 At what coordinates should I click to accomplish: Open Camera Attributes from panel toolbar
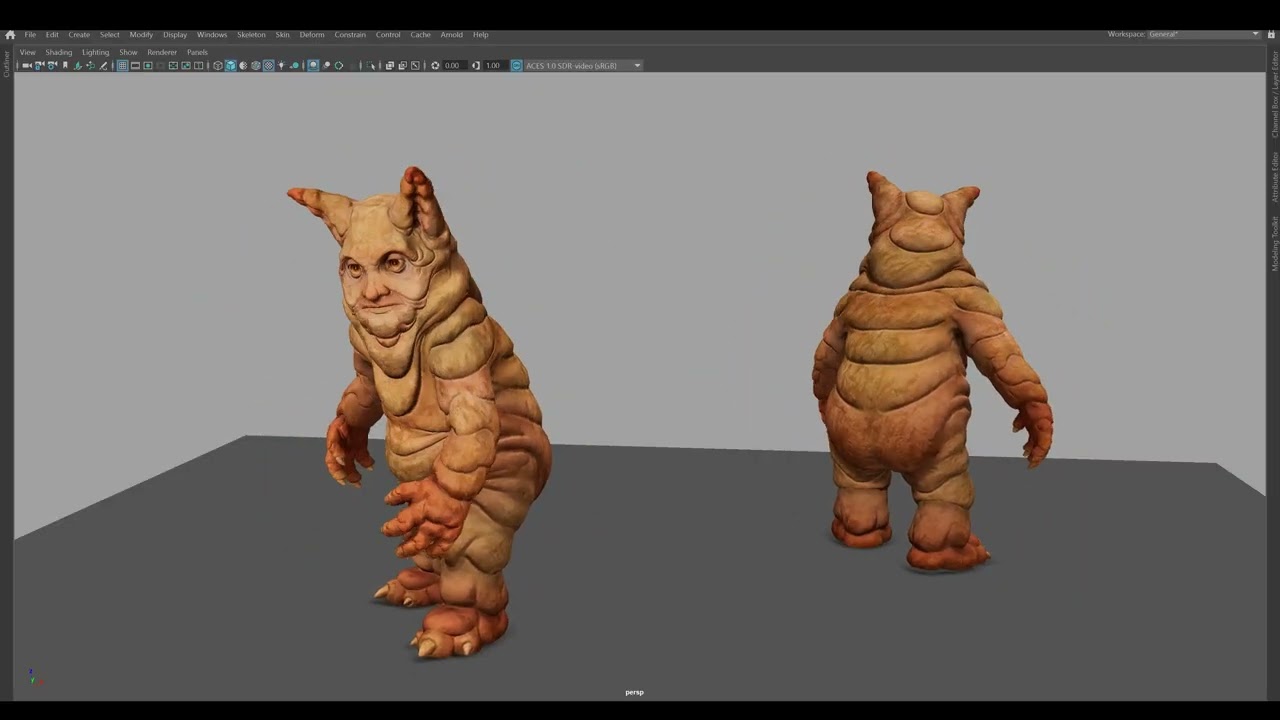coord(52,66)
